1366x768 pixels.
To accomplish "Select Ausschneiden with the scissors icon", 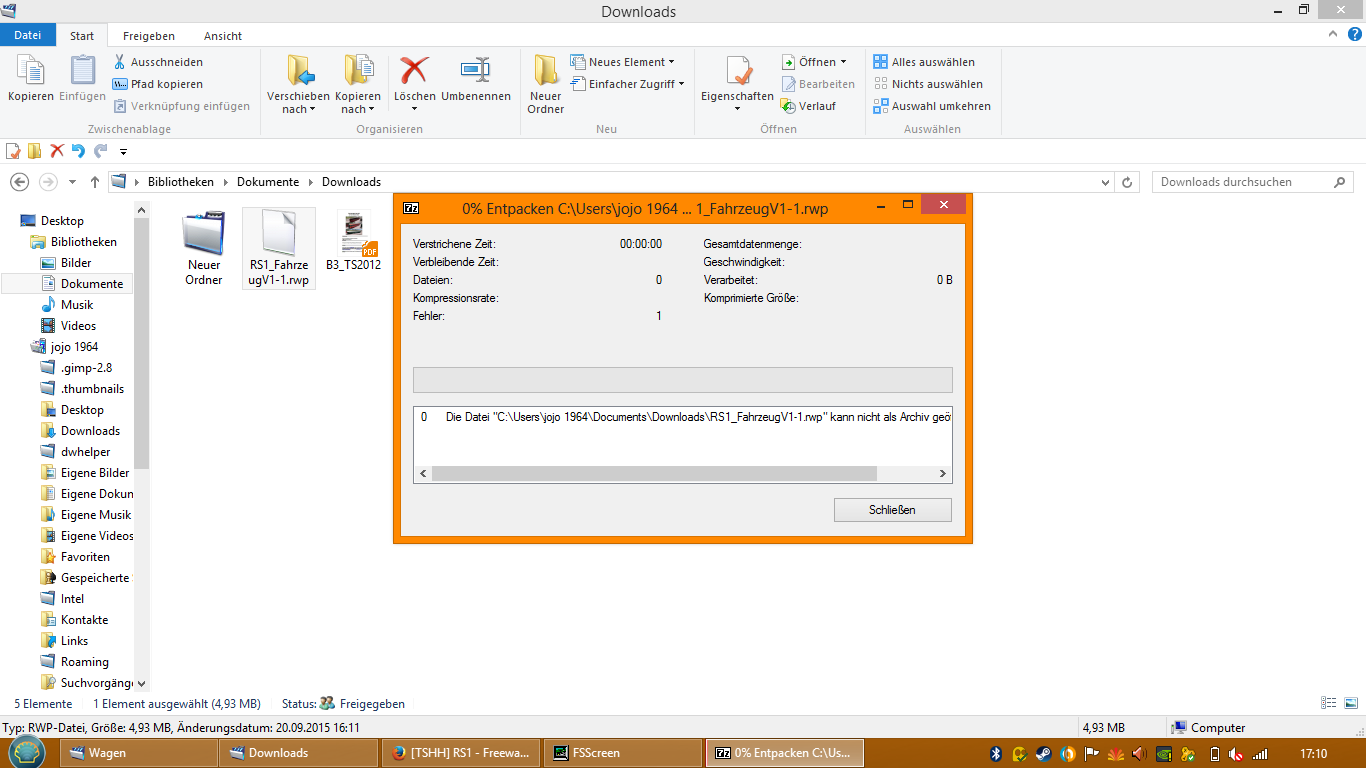I will (x=158, y=62).
